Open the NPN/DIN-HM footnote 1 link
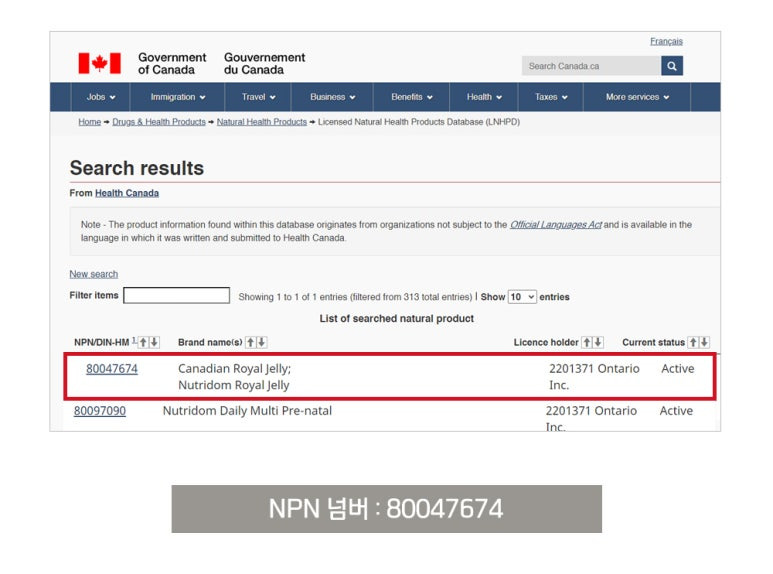Viewport: 773px width, 574px height. pos(134,340)
